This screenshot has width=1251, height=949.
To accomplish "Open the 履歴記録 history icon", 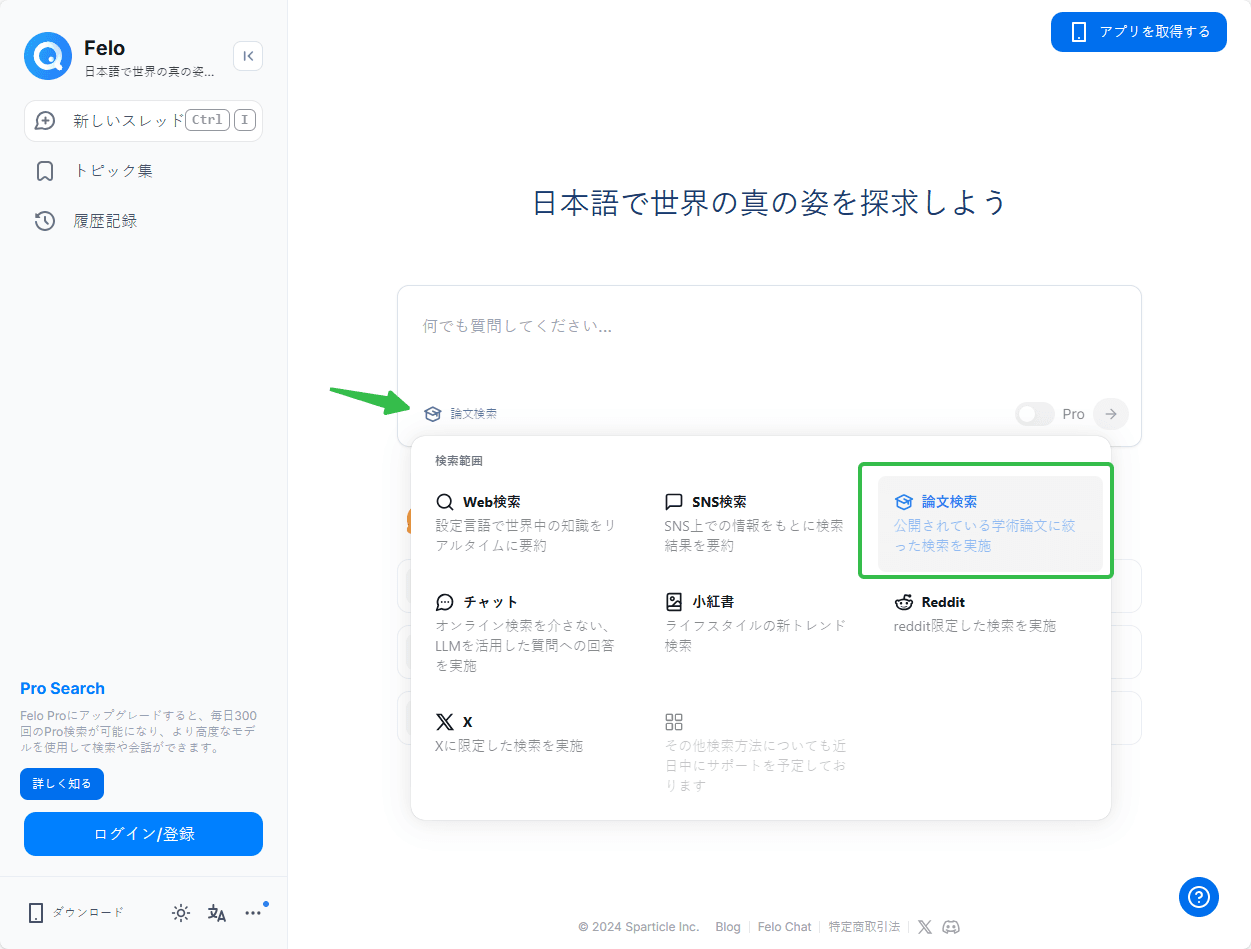I will click(45, 221).
